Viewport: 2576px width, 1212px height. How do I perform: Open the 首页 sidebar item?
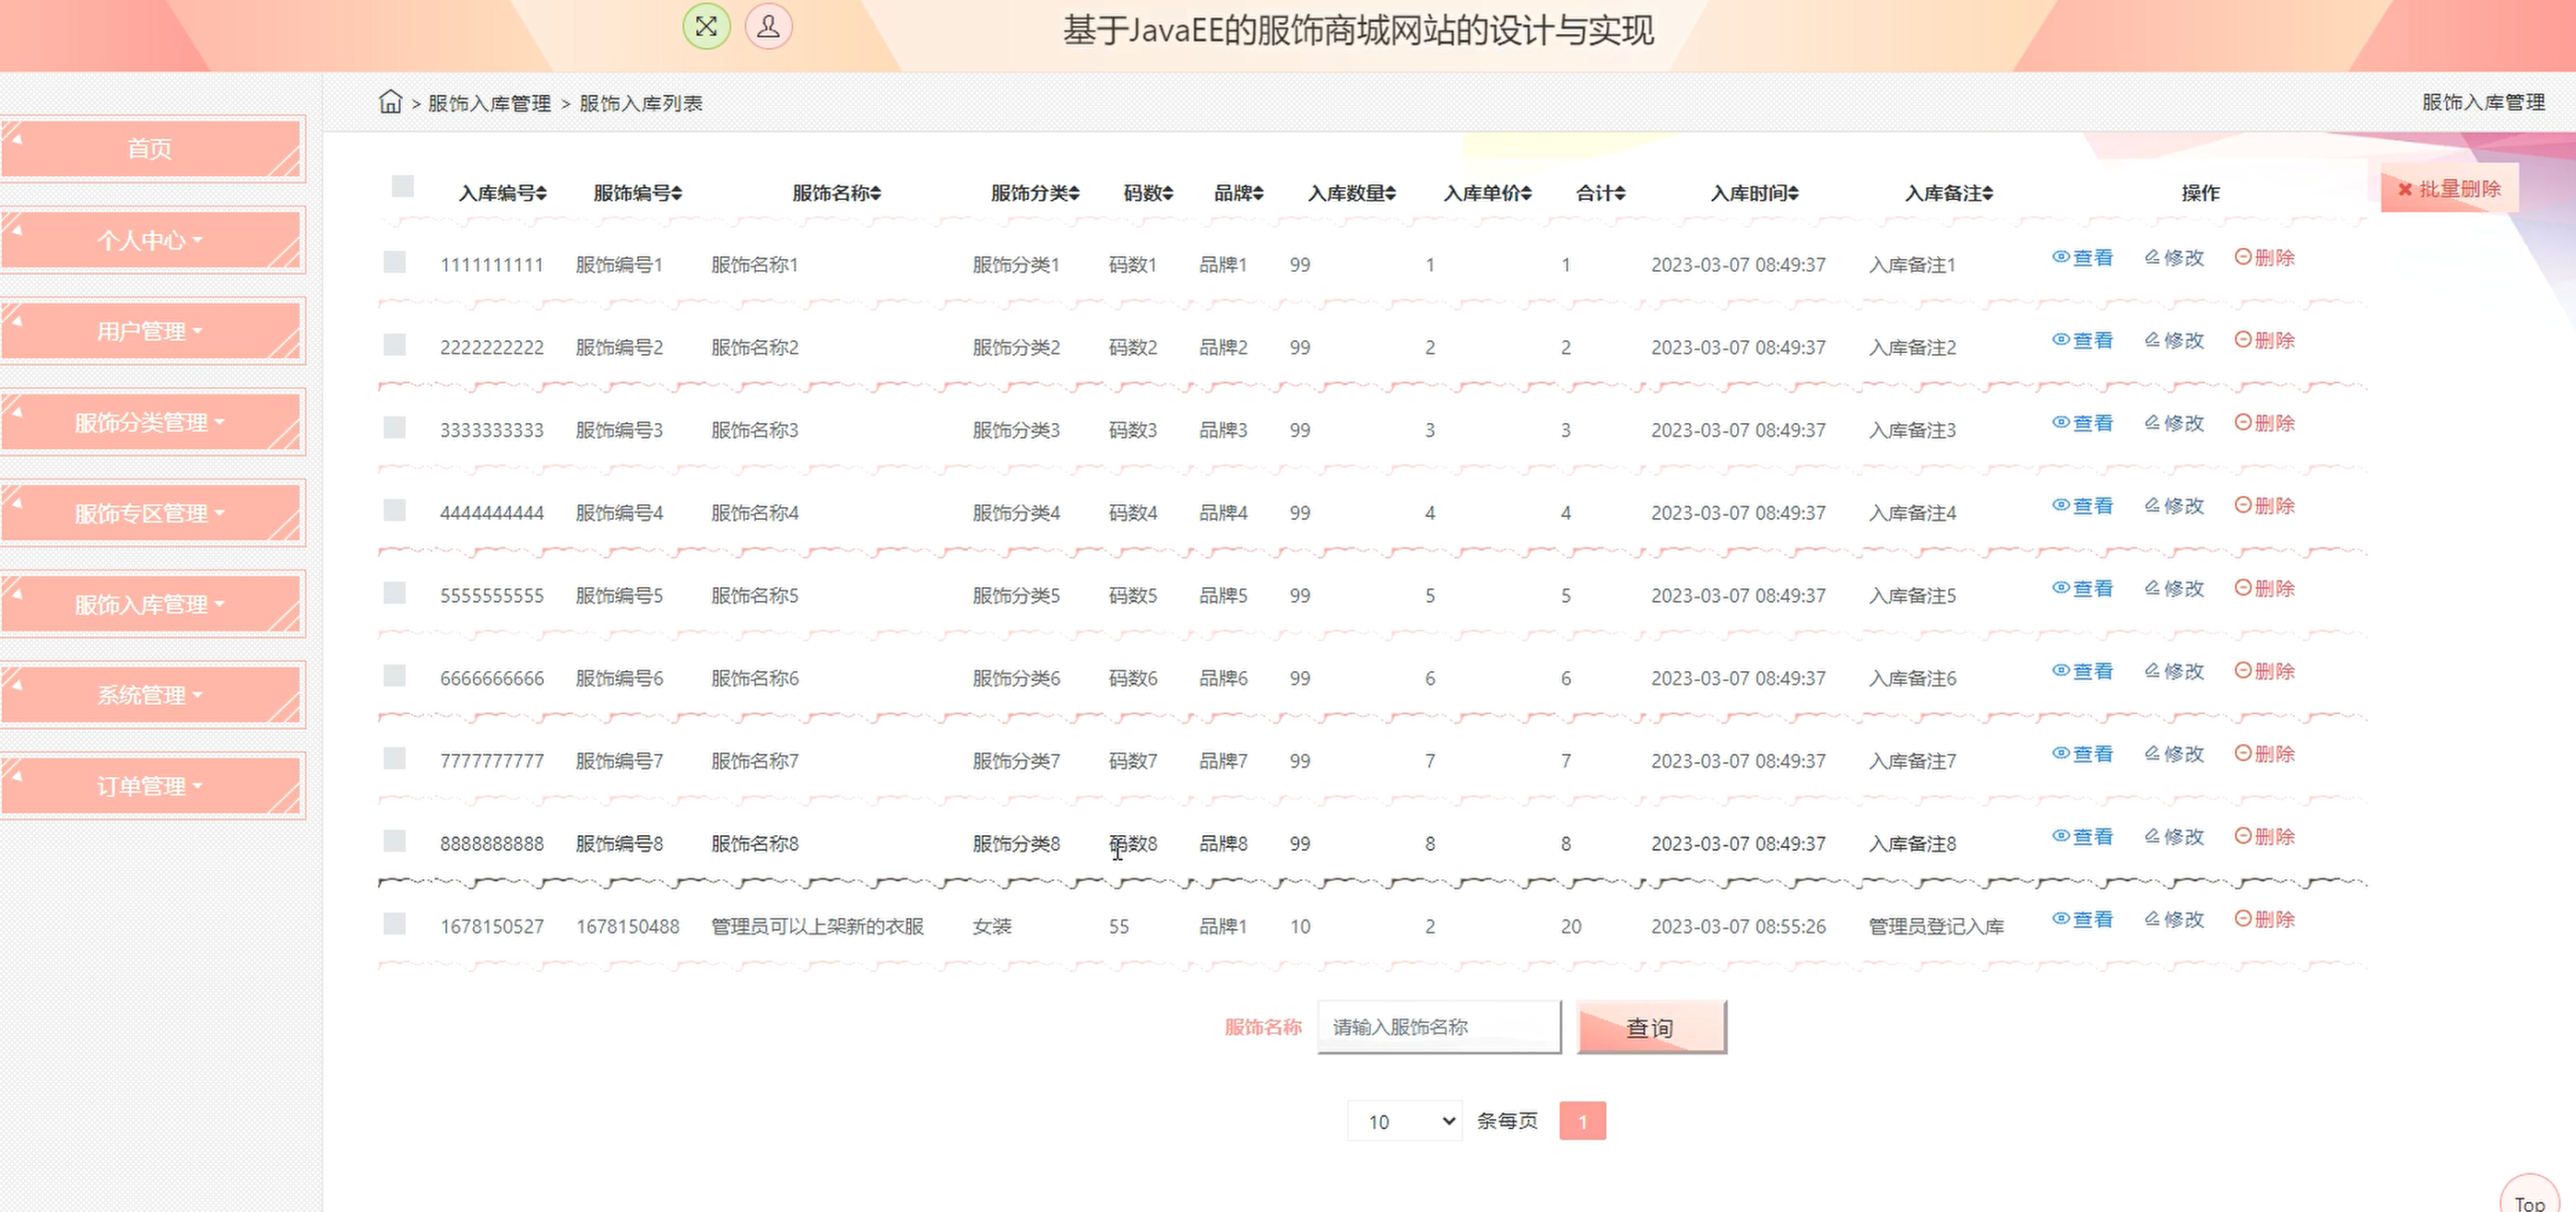[x=151, y=148]
